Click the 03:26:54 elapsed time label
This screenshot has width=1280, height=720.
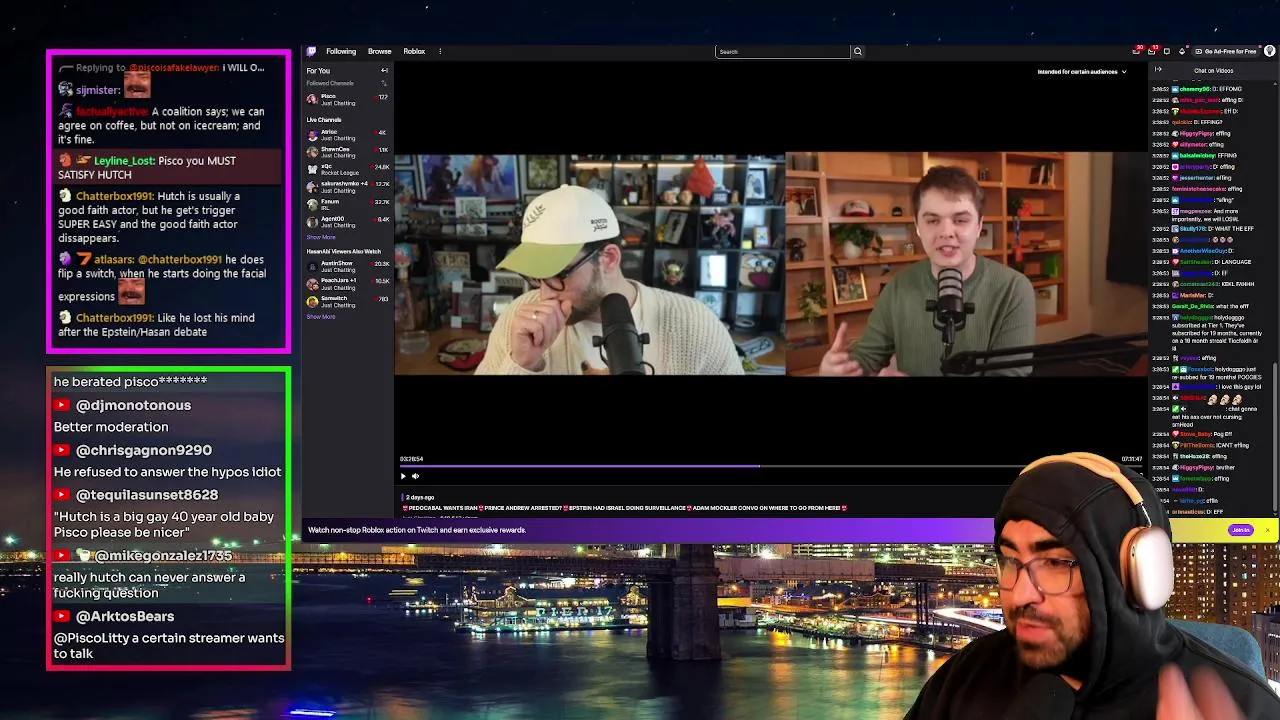[411, 459]
